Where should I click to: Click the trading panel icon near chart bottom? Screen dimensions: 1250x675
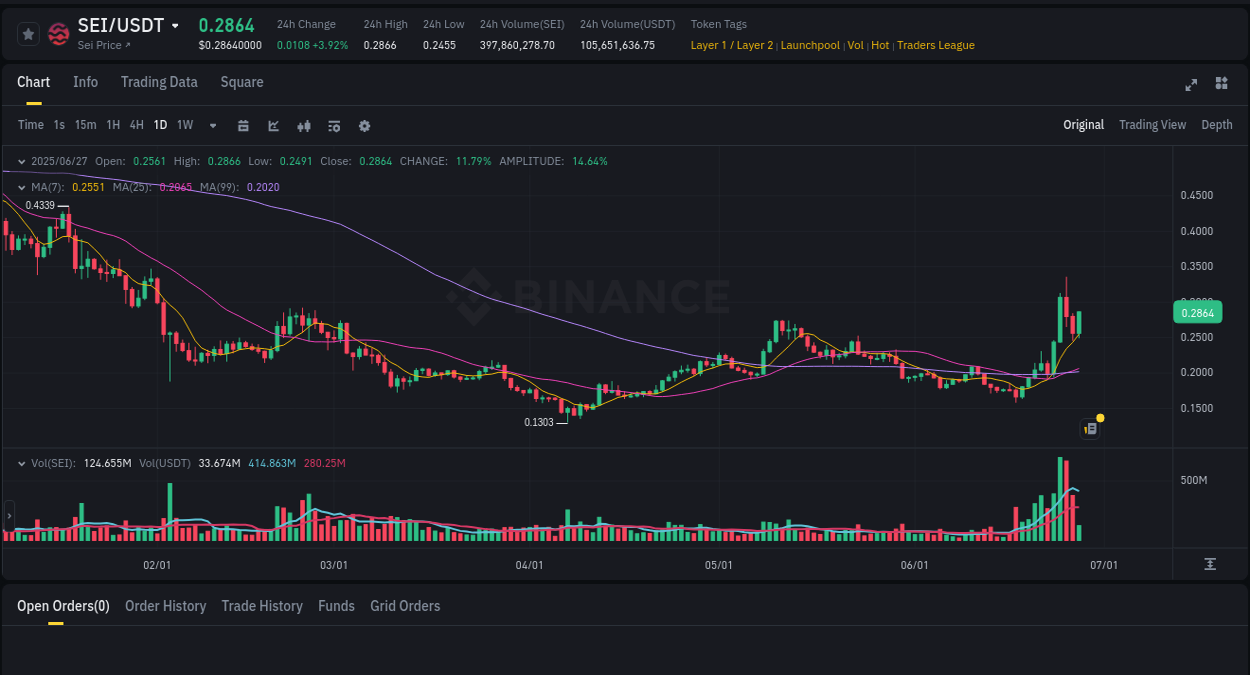tap(1090, 428)
